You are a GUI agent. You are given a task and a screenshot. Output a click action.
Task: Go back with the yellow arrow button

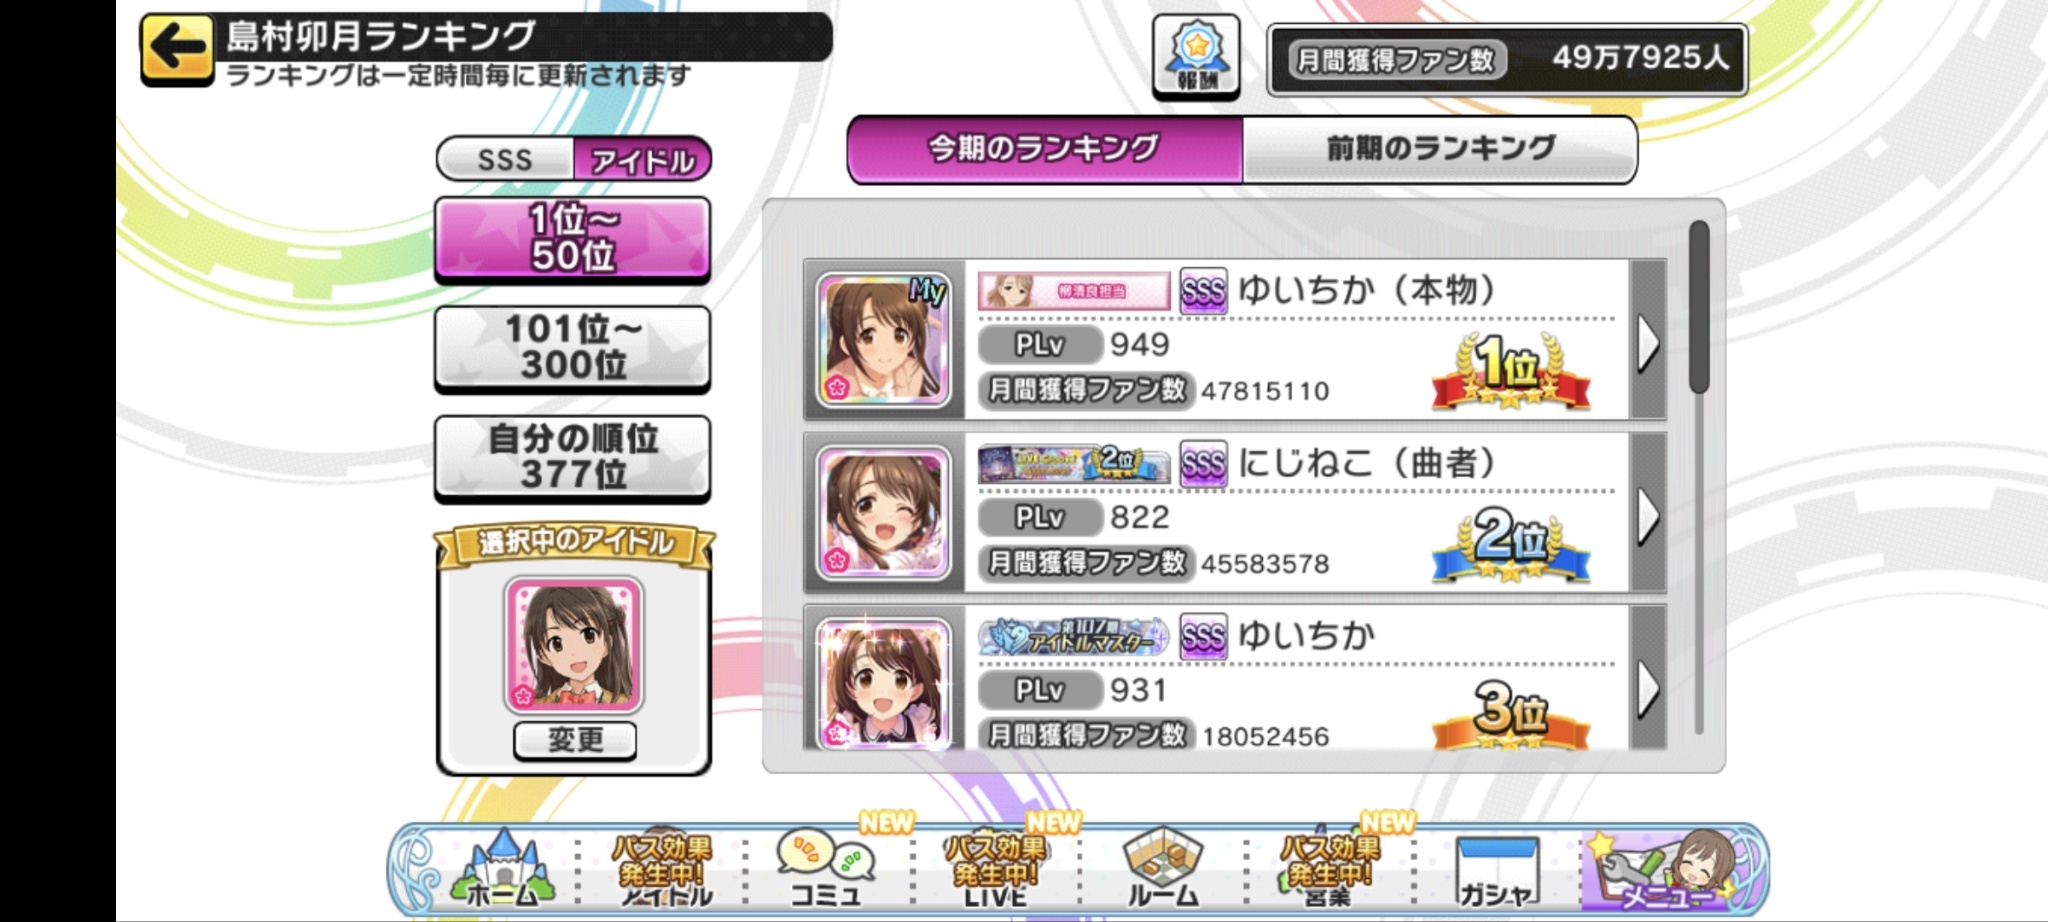click(177, 48)
